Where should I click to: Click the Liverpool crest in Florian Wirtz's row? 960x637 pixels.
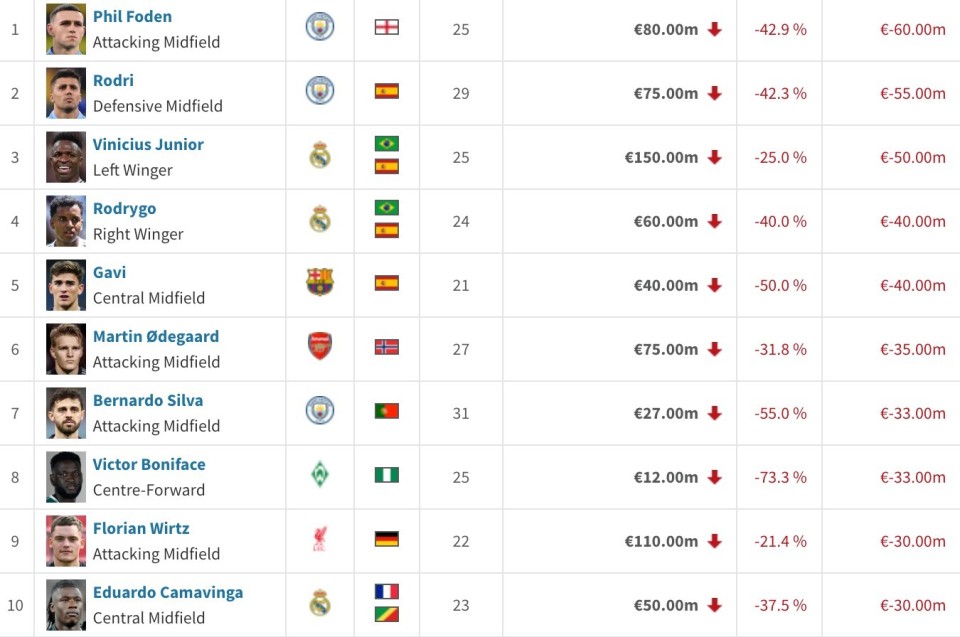click(320, 539)
